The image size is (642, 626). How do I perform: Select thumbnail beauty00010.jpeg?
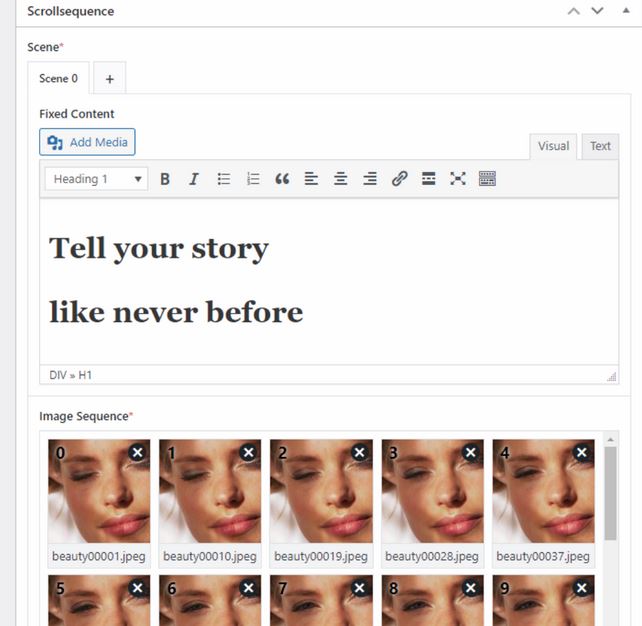210,491
